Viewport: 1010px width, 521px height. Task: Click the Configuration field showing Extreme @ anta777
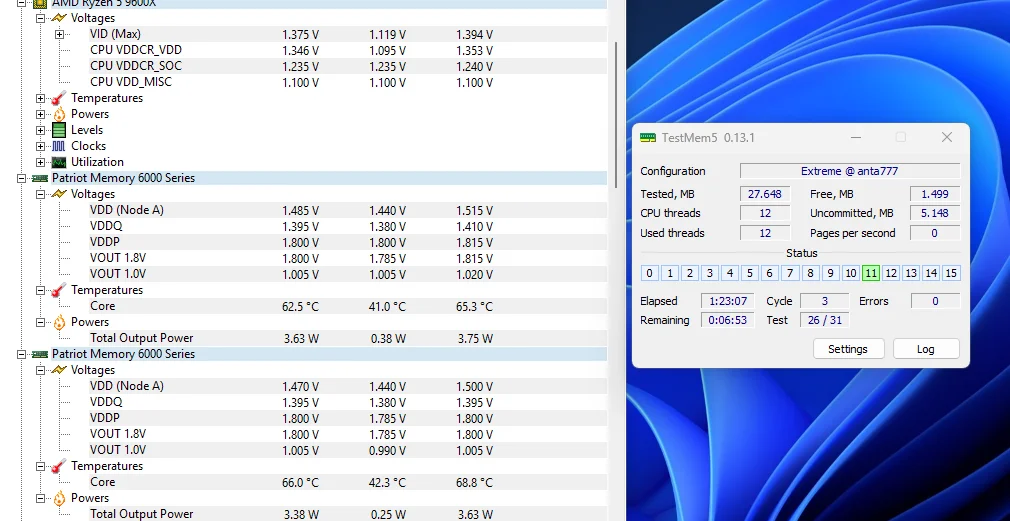coord(849,171)
